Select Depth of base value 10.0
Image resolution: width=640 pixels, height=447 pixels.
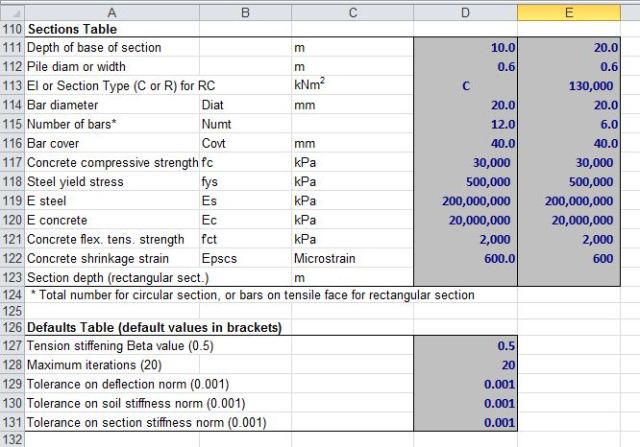[464, 48]
